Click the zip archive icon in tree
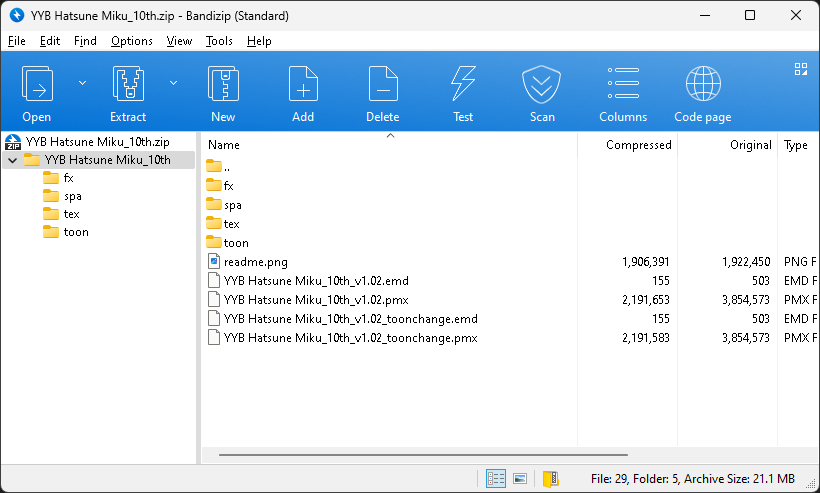The image size is (820, 493). point(13,142)
